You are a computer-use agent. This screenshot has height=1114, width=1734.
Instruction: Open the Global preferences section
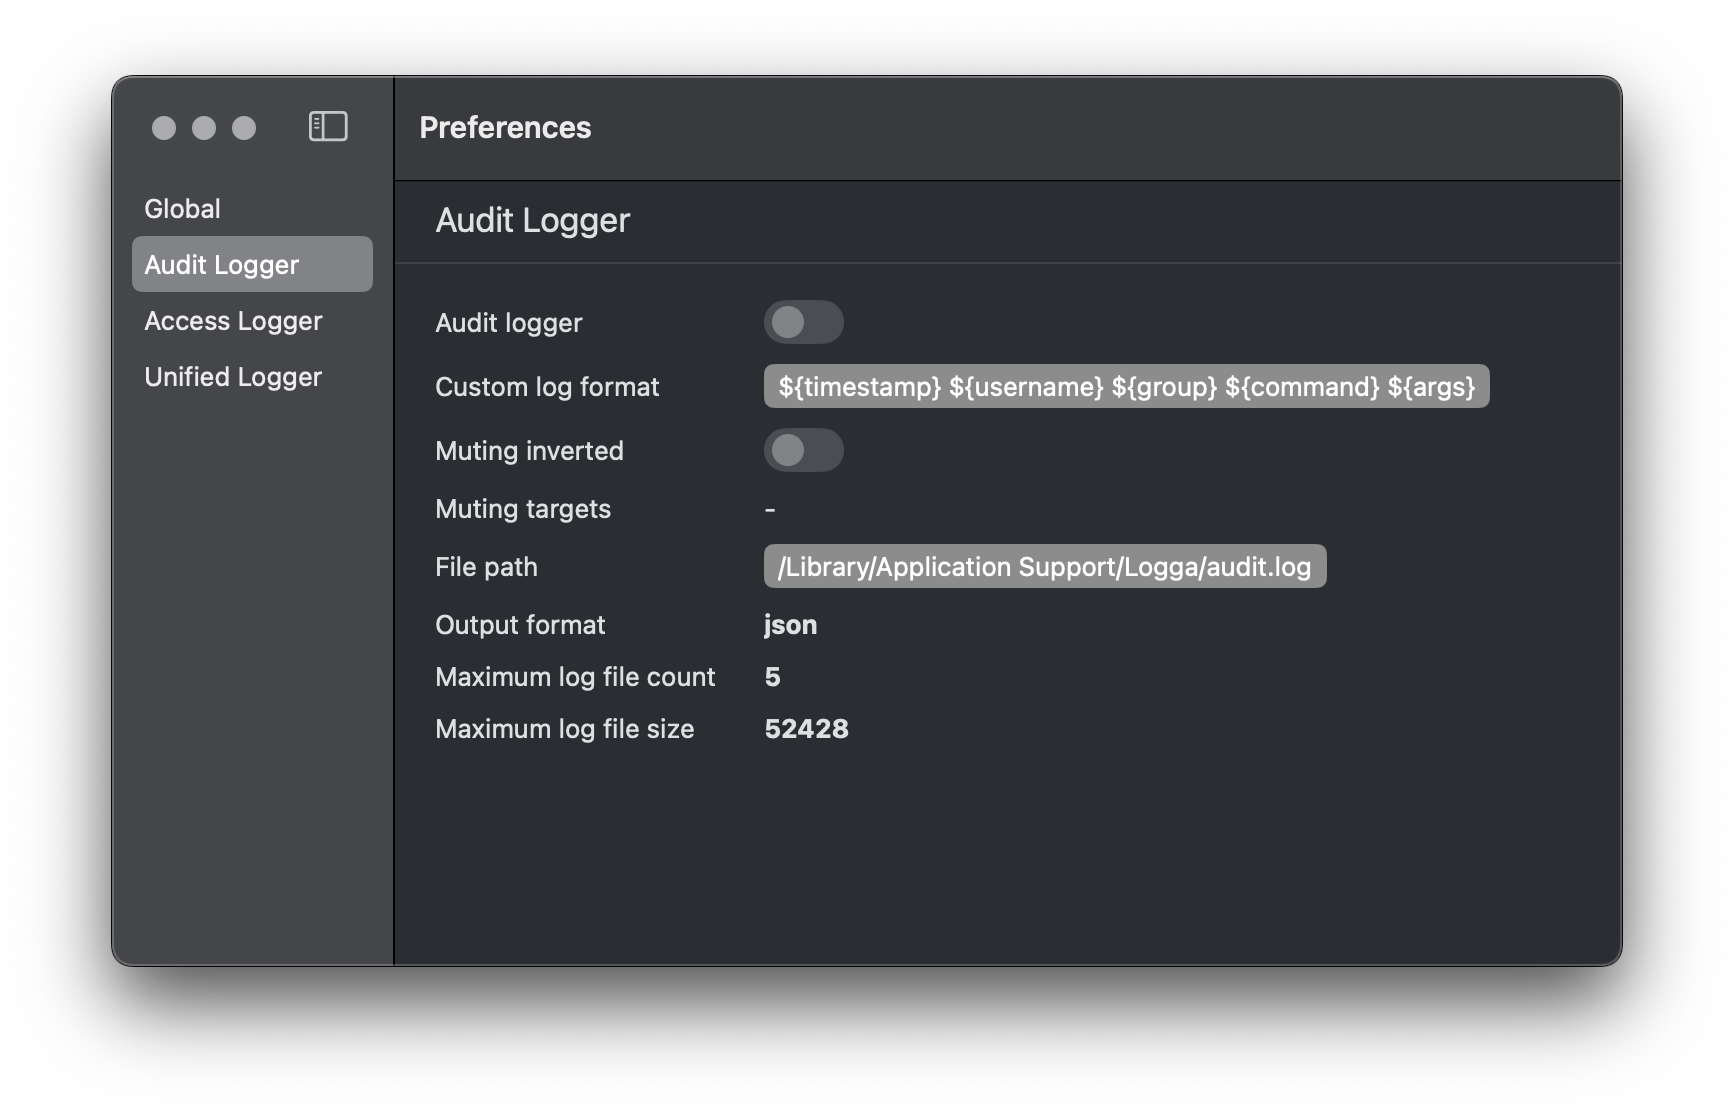(x=182, y=209)
